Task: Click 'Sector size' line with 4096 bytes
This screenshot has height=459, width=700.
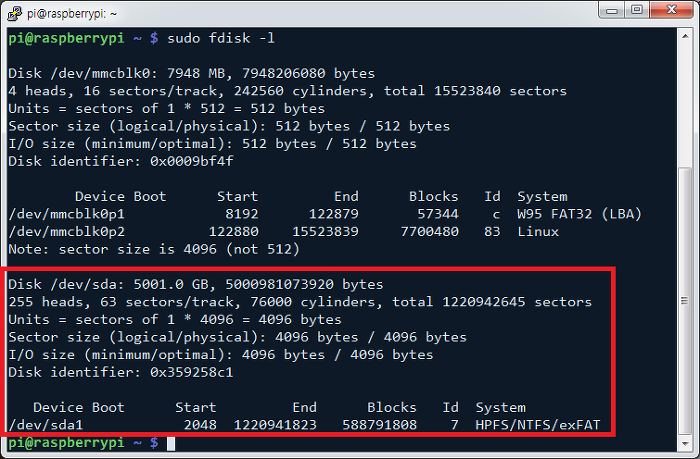Action: [x=237, y=337]
